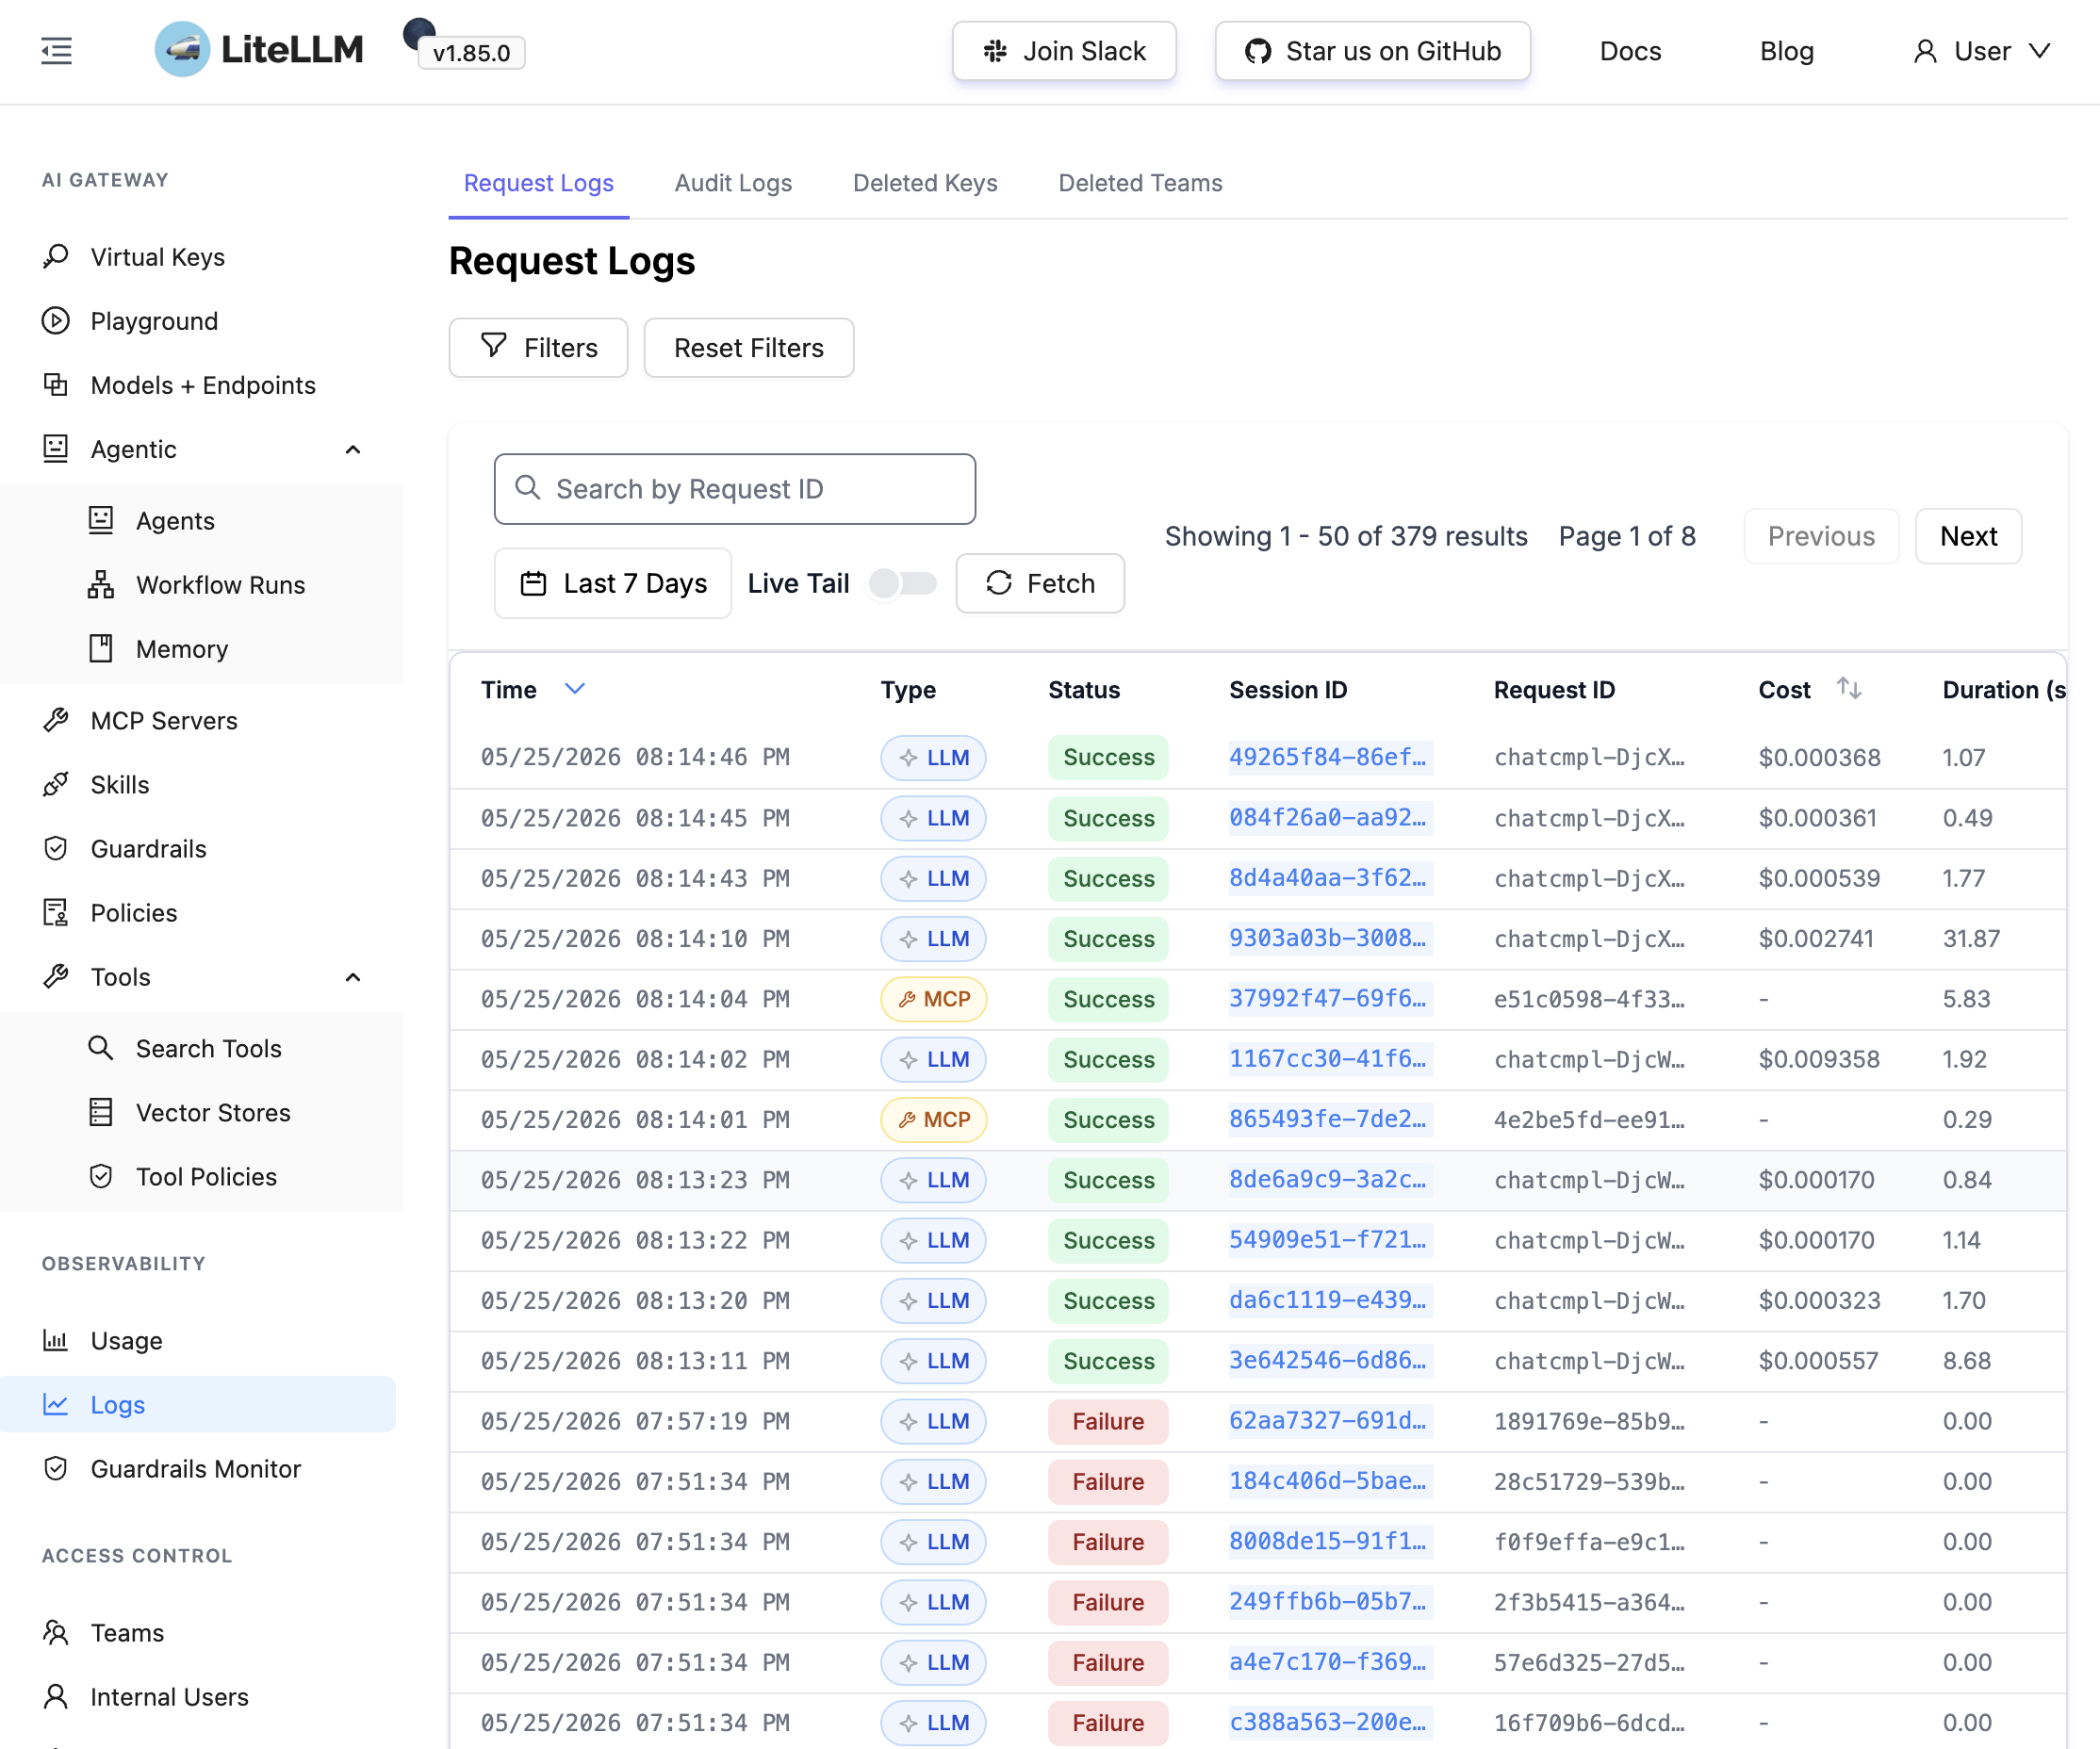Click the v1.85.0 version badge

pos(471,53)
